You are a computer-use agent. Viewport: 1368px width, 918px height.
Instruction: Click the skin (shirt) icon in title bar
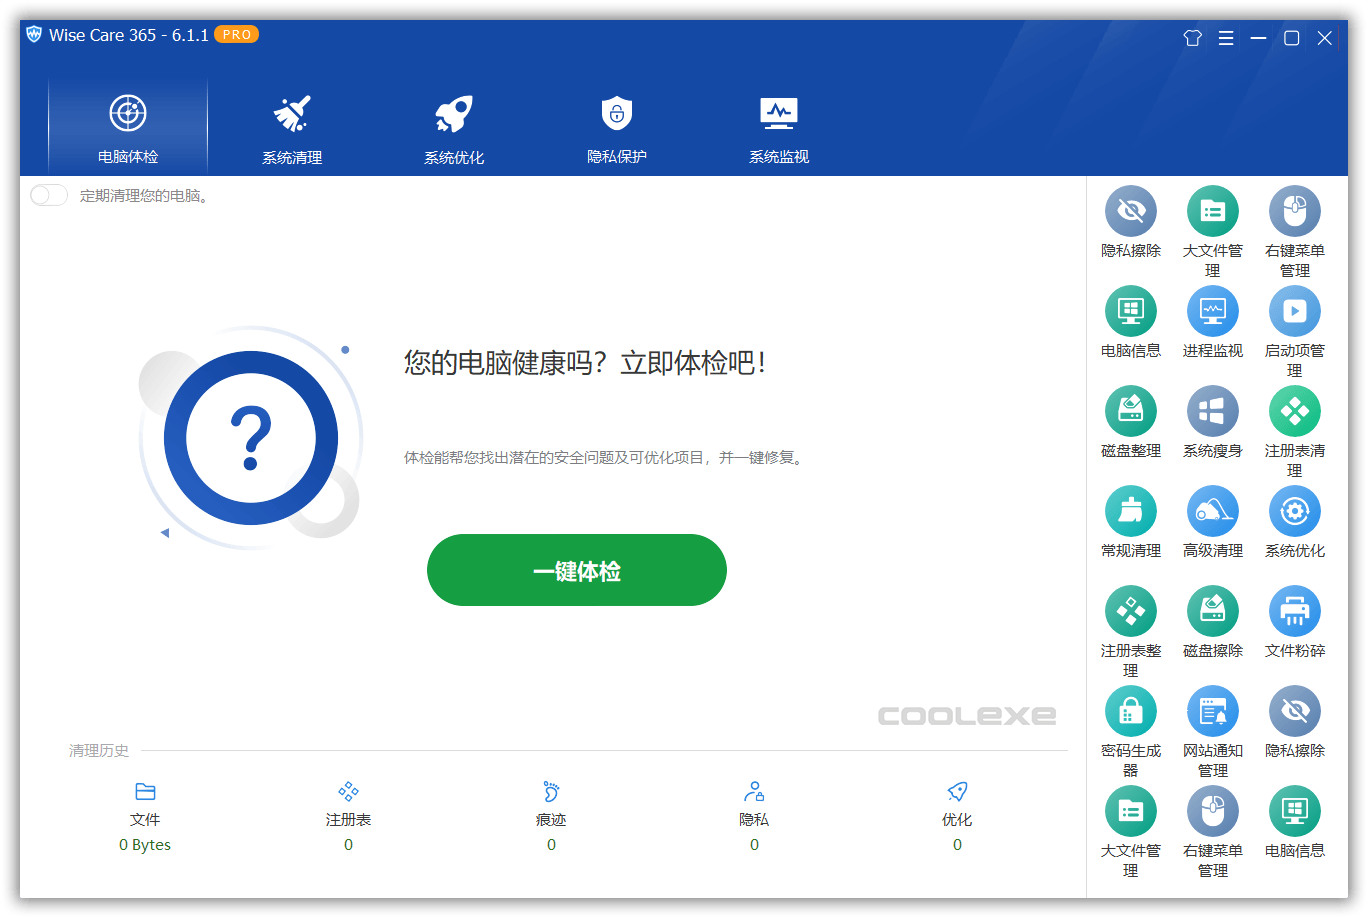coord(1192,38)
